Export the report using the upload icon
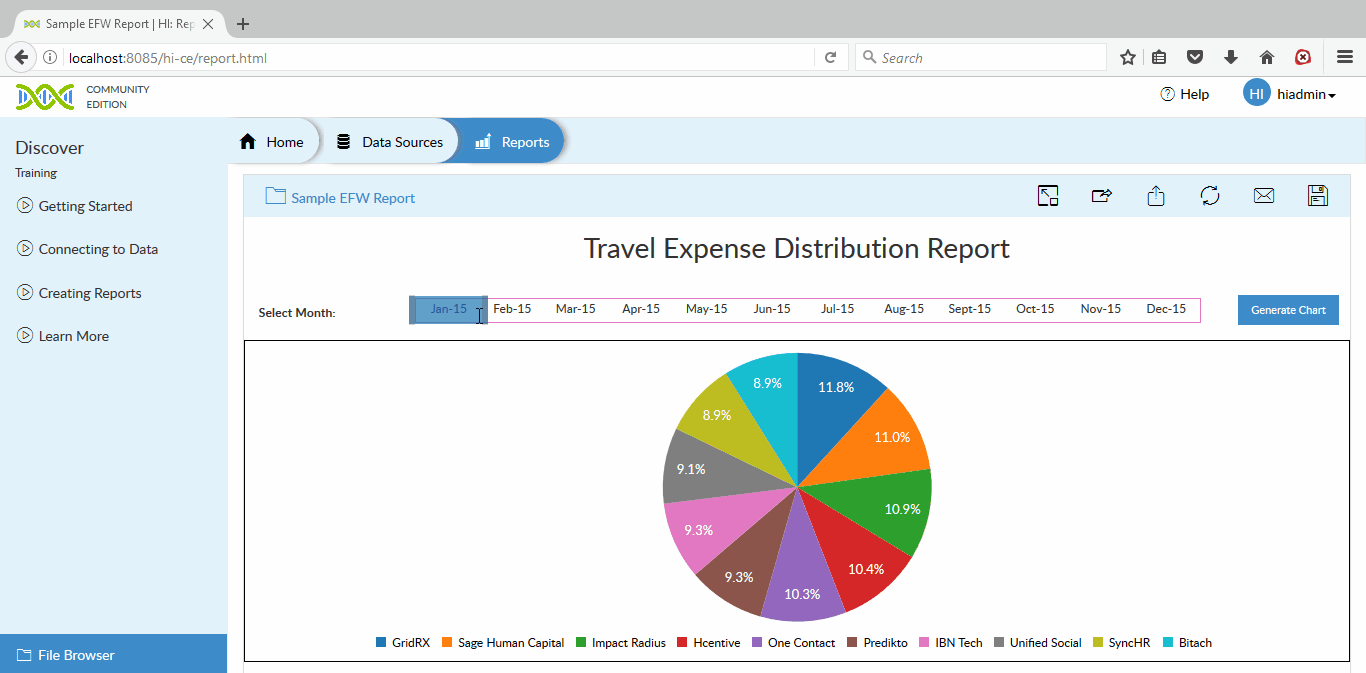This screenshot has width=1366, height=673. 1156,196
